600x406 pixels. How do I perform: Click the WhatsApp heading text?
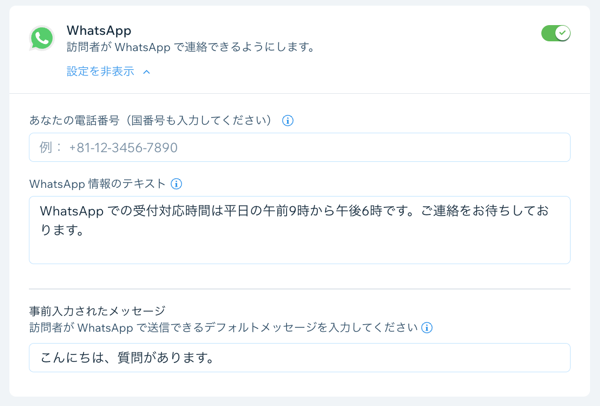[x=99, y=30]
